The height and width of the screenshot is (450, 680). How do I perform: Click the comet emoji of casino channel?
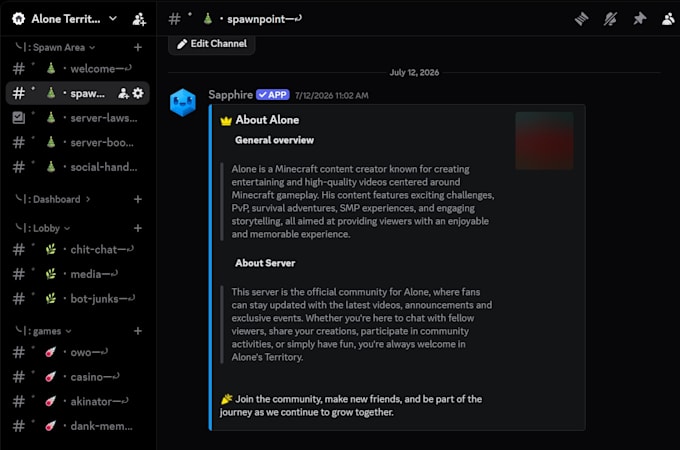point(50,377)
